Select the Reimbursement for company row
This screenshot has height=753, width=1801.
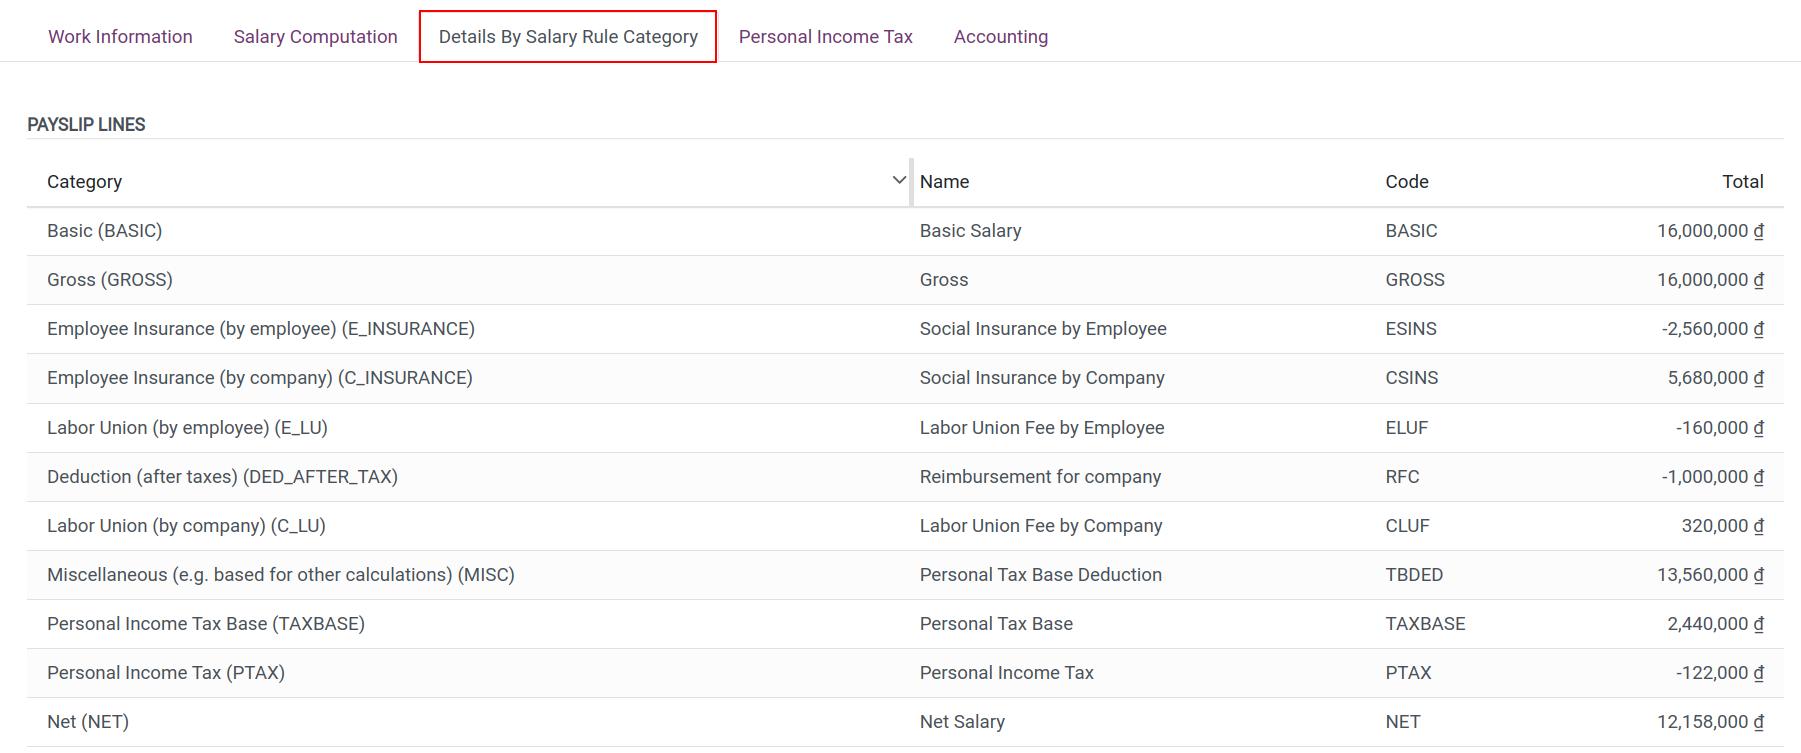coord(1041,476)
